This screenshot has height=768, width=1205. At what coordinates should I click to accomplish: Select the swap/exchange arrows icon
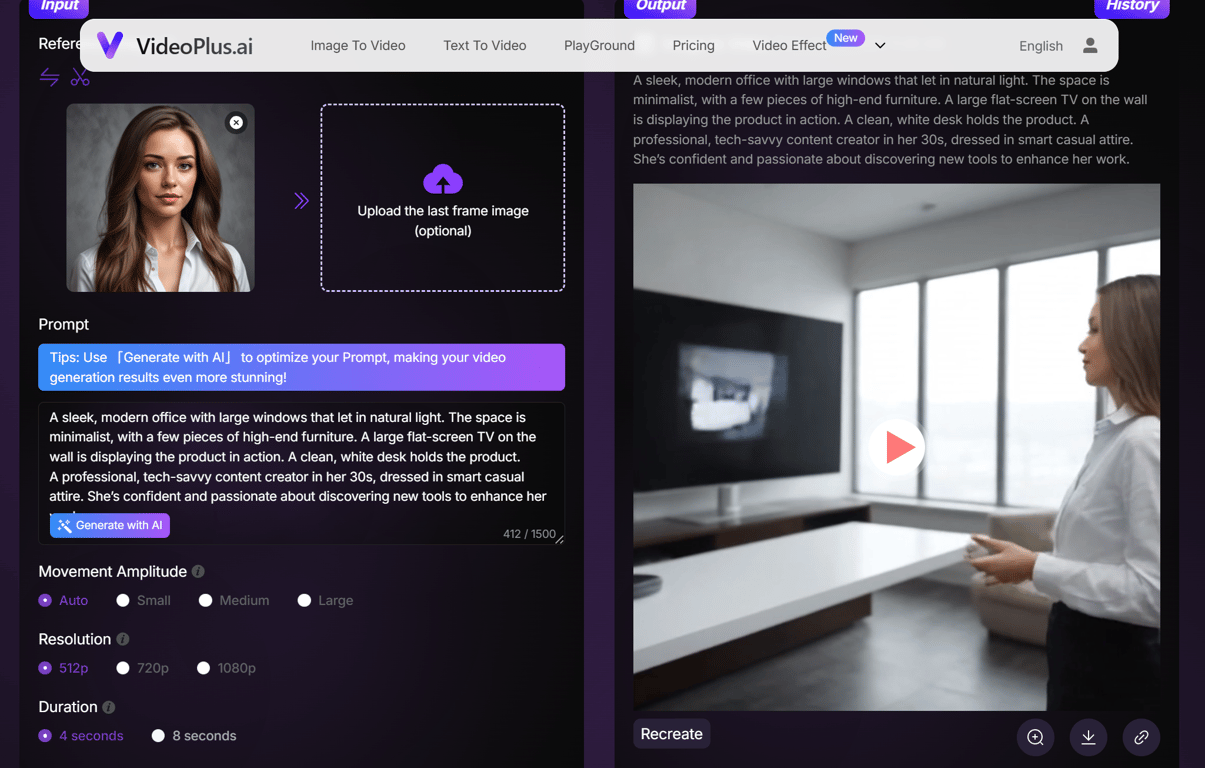(49, 77)
